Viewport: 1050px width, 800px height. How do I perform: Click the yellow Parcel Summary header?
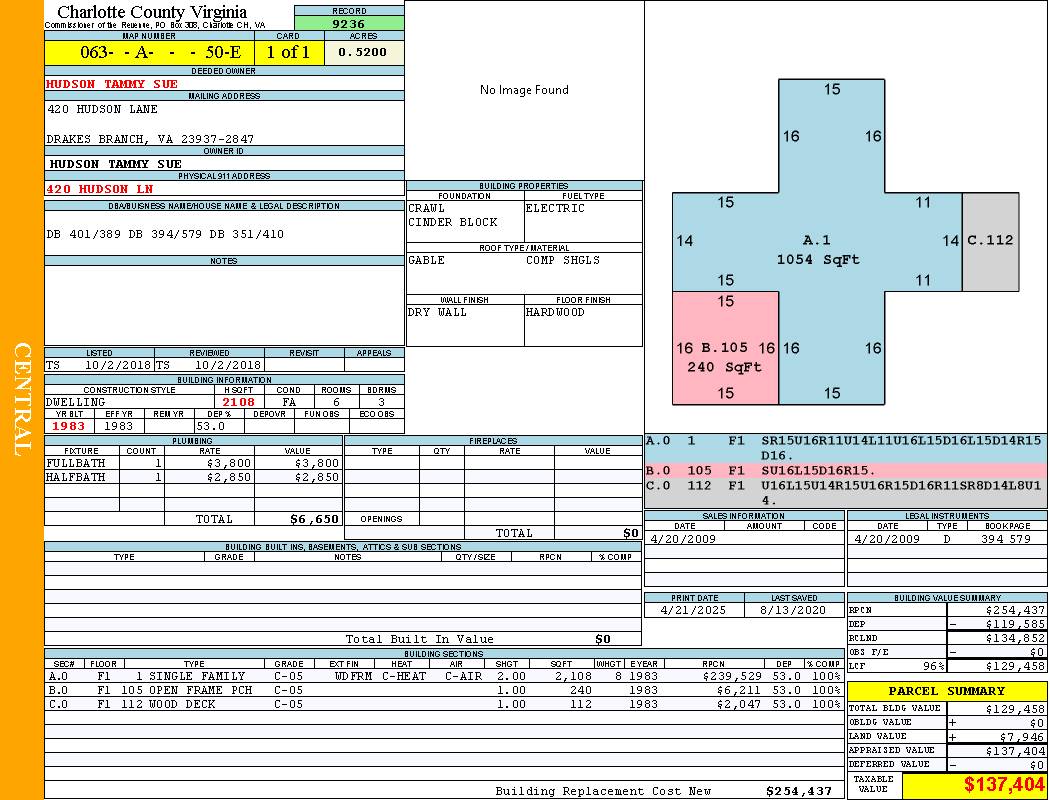(946, 691)
